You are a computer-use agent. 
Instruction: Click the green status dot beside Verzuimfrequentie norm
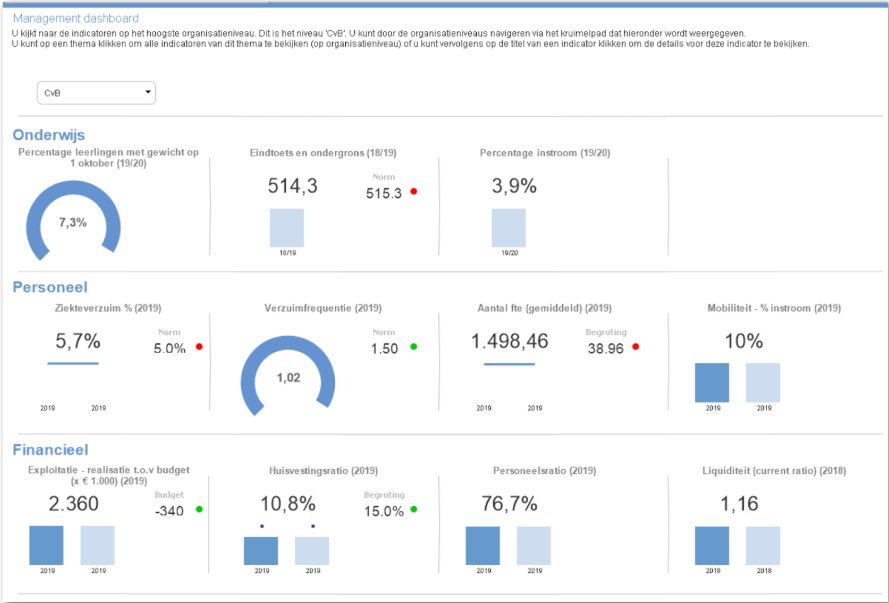(x=414, y=347)
